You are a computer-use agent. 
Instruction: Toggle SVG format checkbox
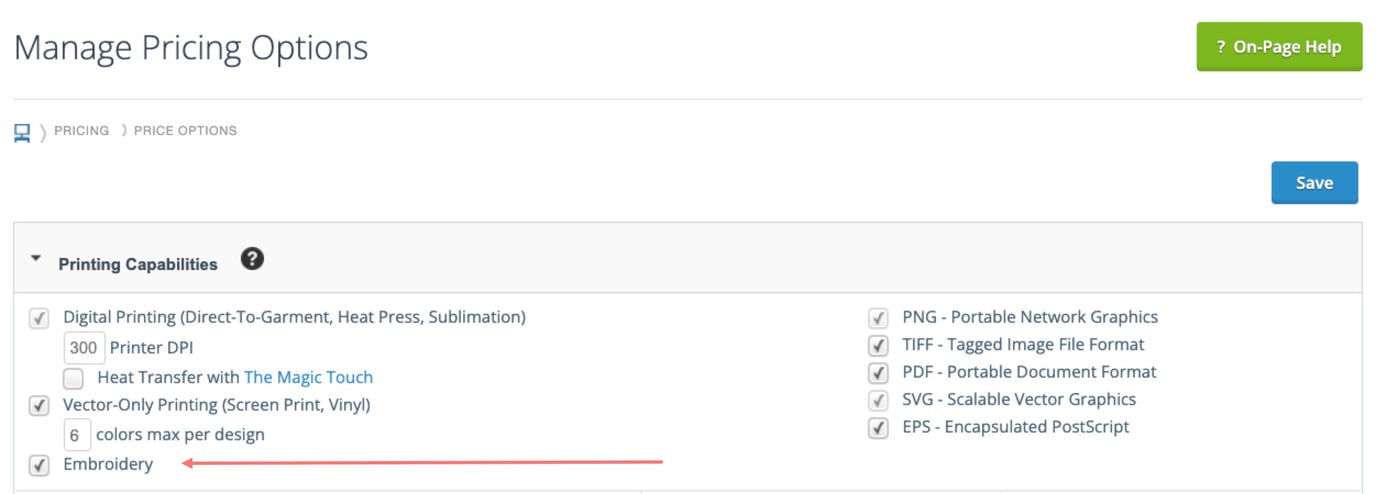click(879, 401)
